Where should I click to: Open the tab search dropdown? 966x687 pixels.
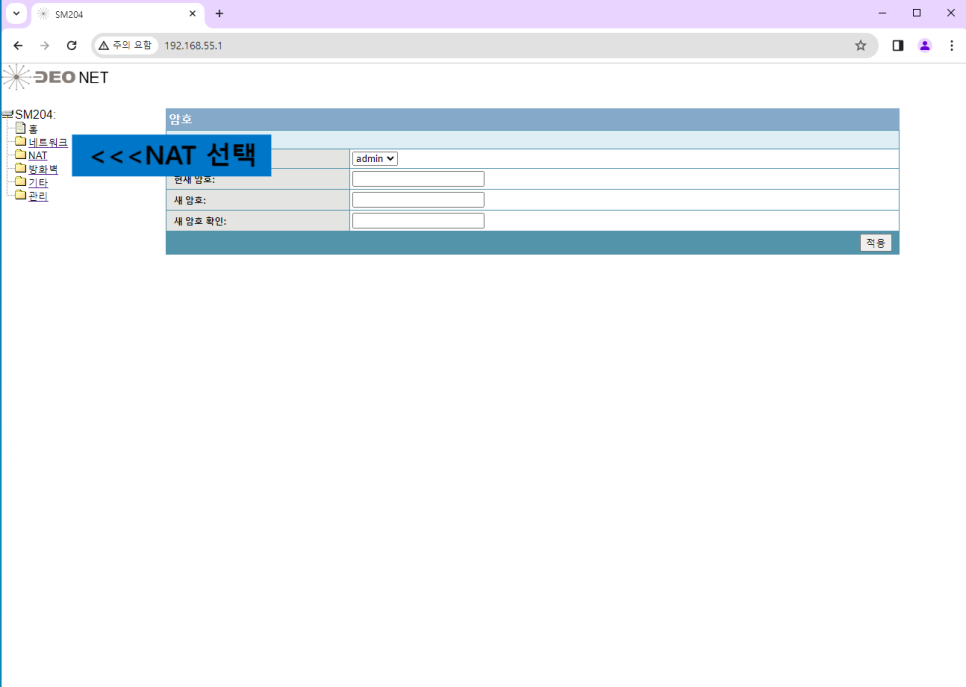click(17, 14)
